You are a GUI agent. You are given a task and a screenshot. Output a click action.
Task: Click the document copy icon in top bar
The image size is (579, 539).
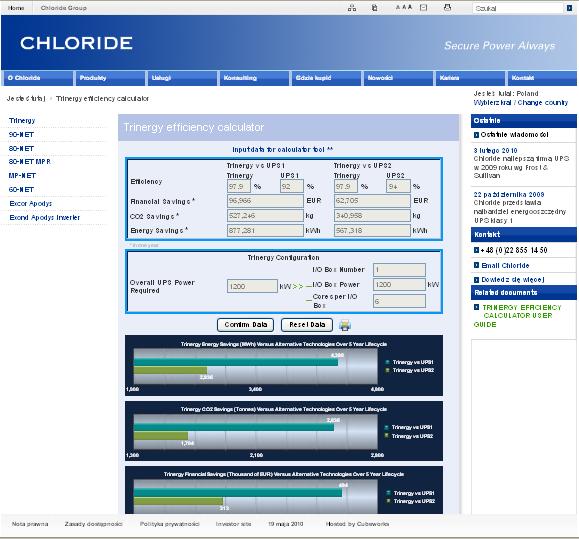pos(374,8)
